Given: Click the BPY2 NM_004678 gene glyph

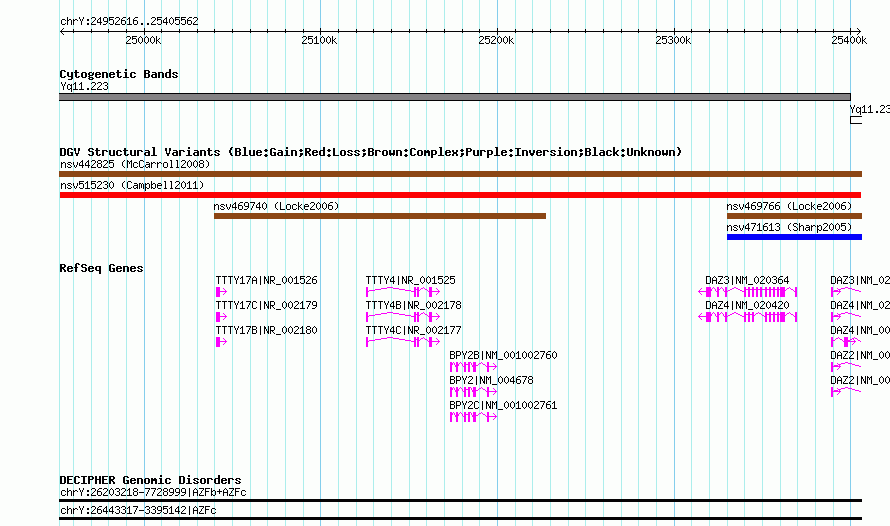Looking at the screenshot, I should (473, 392).
